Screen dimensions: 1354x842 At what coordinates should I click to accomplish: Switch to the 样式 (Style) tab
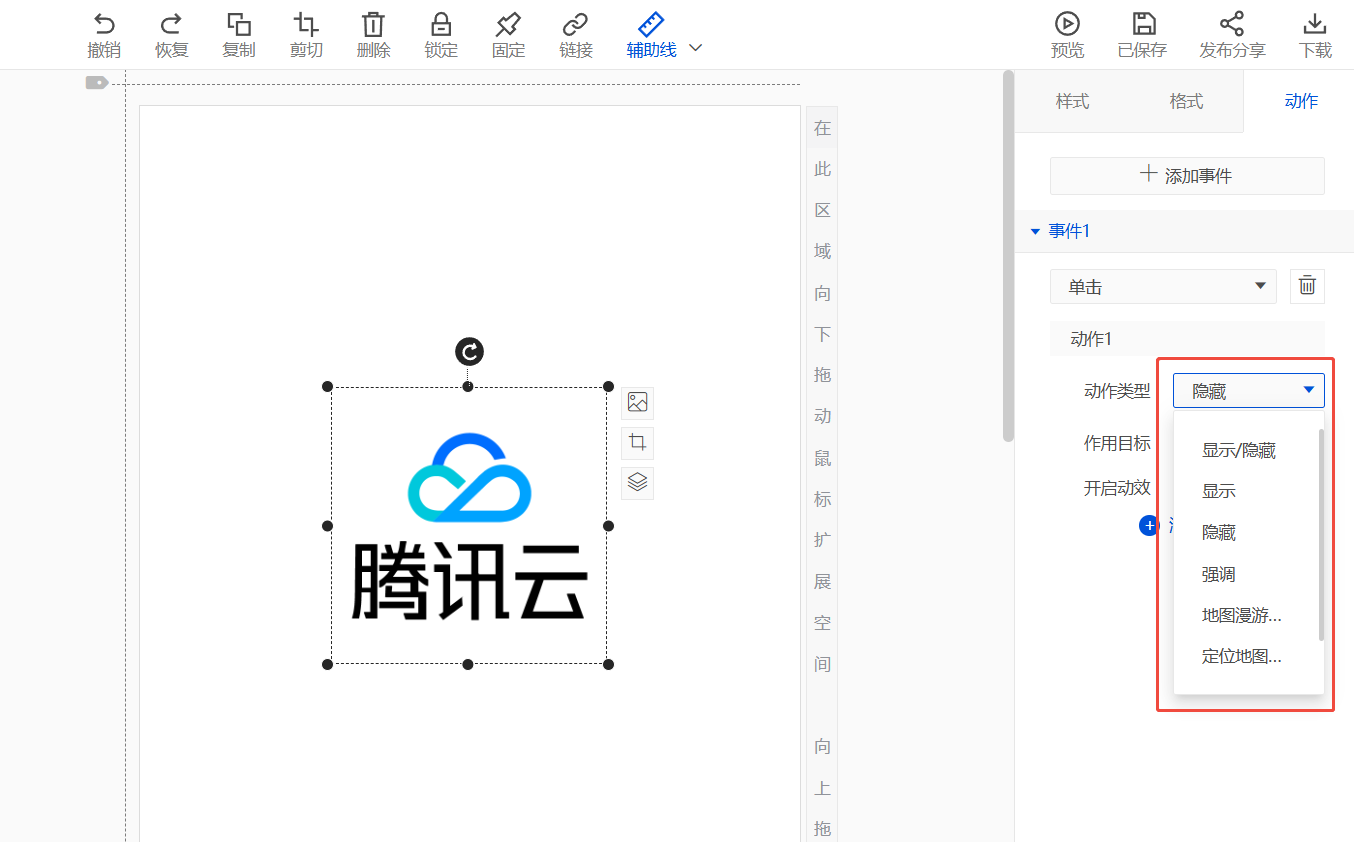[1072, 101]
